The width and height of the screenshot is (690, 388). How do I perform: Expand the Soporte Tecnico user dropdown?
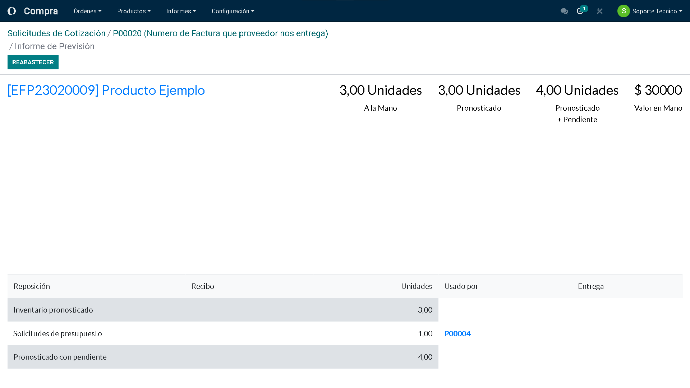click(657, 11)
